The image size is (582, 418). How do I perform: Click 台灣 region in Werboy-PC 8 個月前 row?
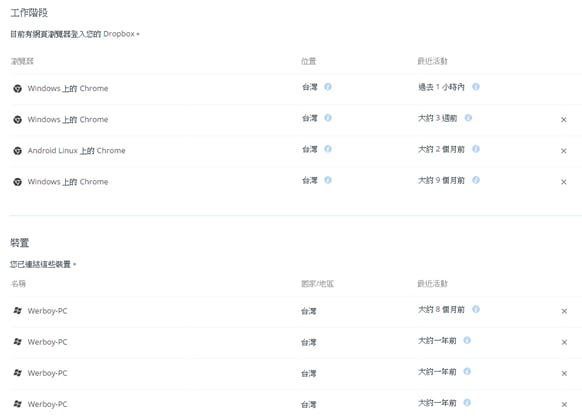pos(309,311)
